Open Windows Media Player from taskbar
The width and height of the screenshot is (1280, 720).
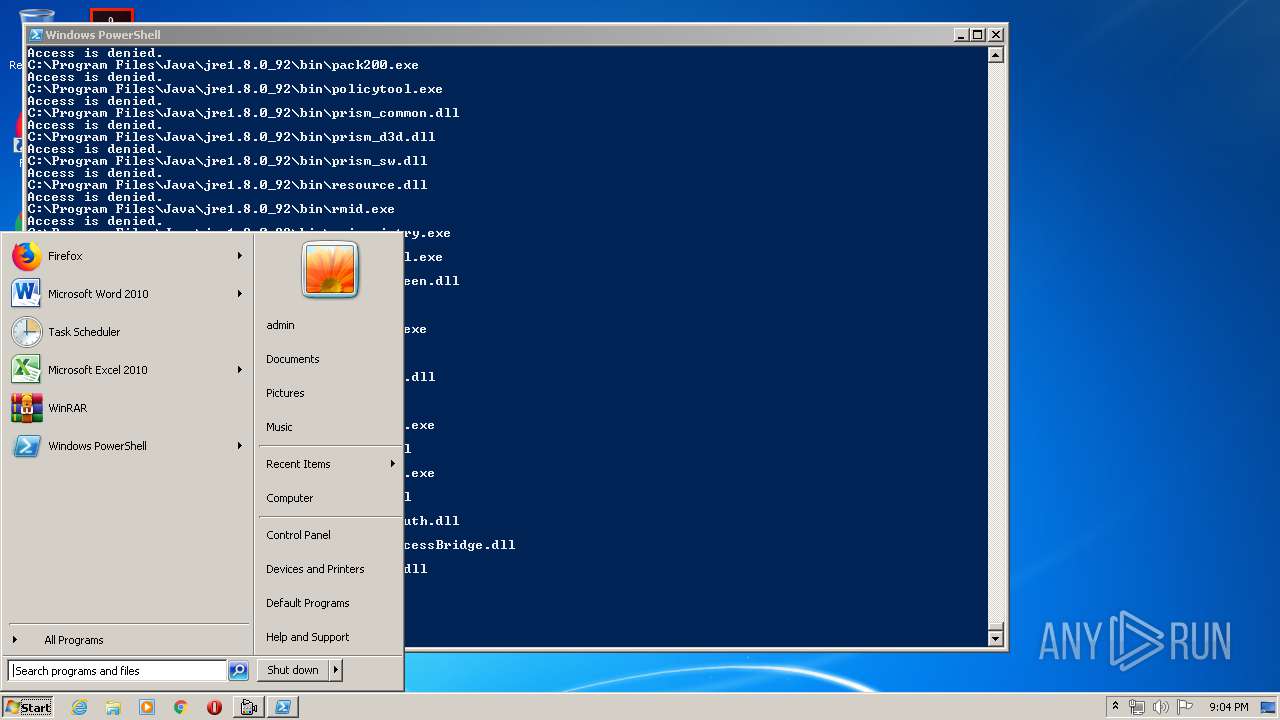tap(147, 707)
